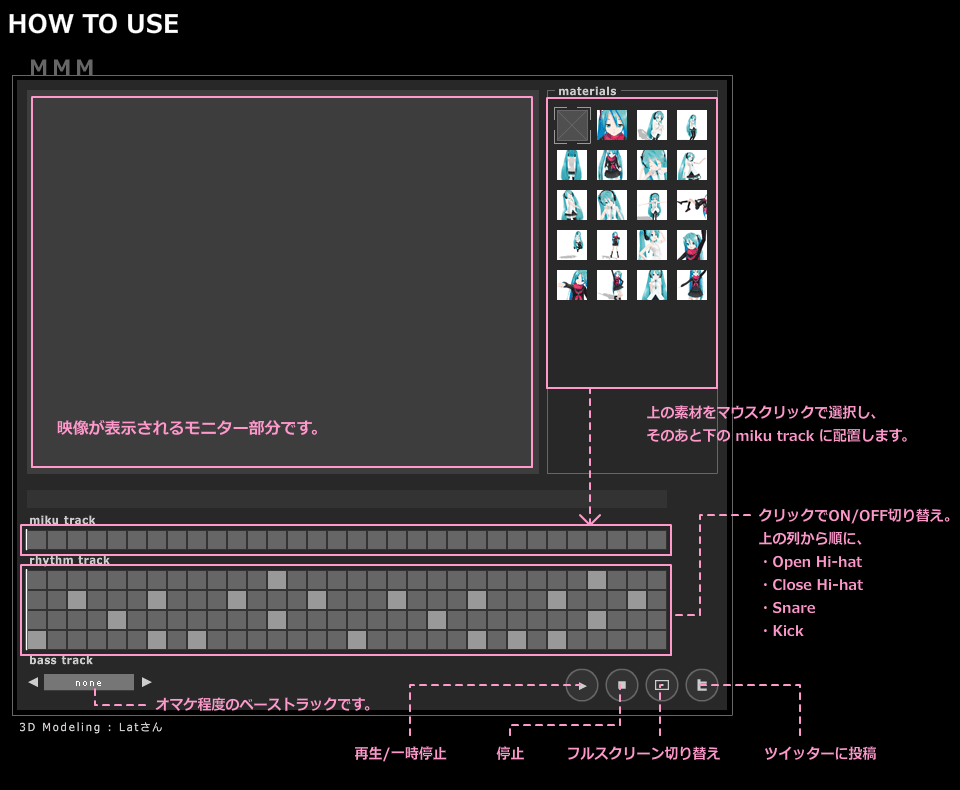The image size is (960, 790).
Task: Pick the crouching Miku thumbnail in first materials row
Action: pyautogui.click(x=651, y=125)
